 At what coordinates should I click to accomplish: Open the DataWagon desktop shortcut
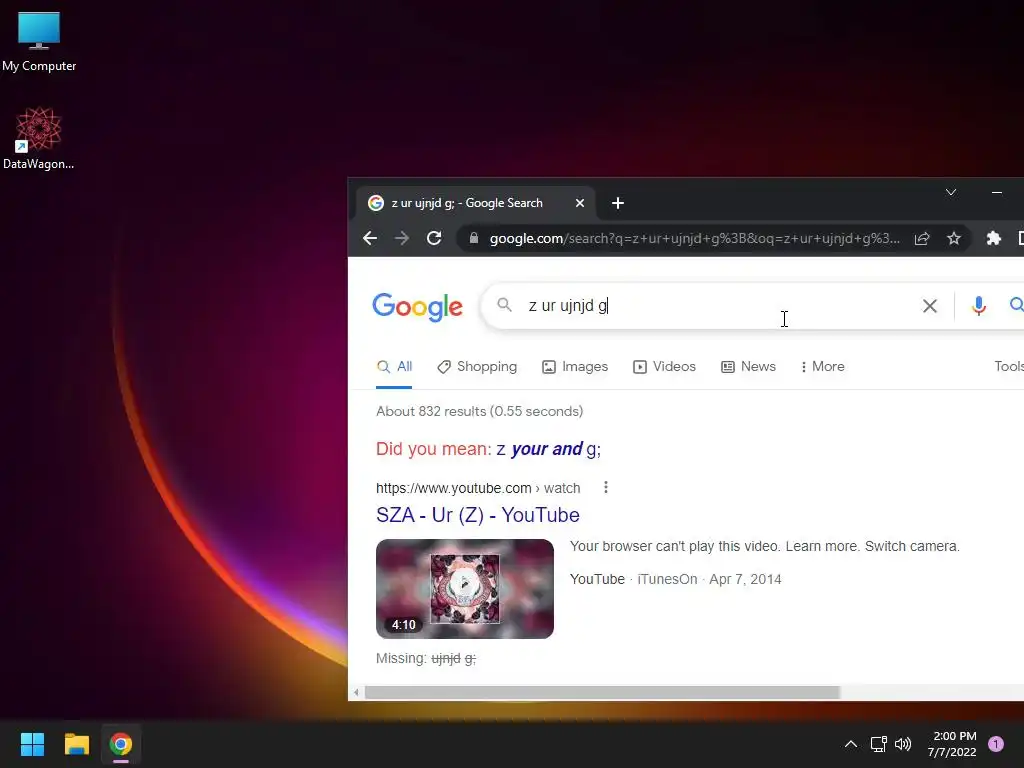click(x=39, y=138)
